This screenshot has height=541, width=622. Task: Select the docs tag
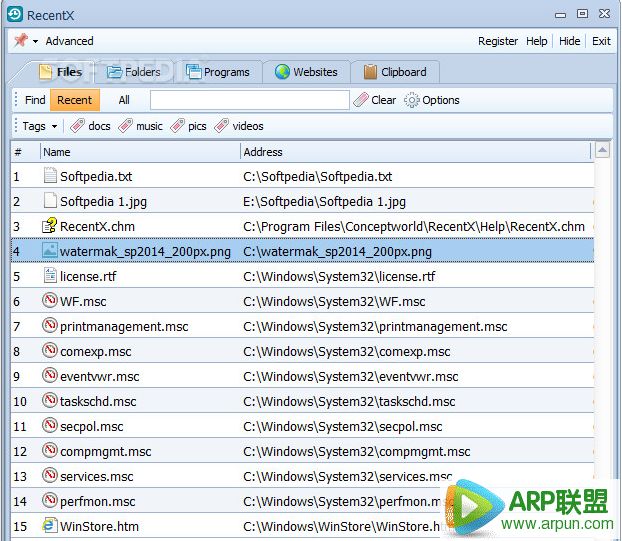click(x=90, y=126)
